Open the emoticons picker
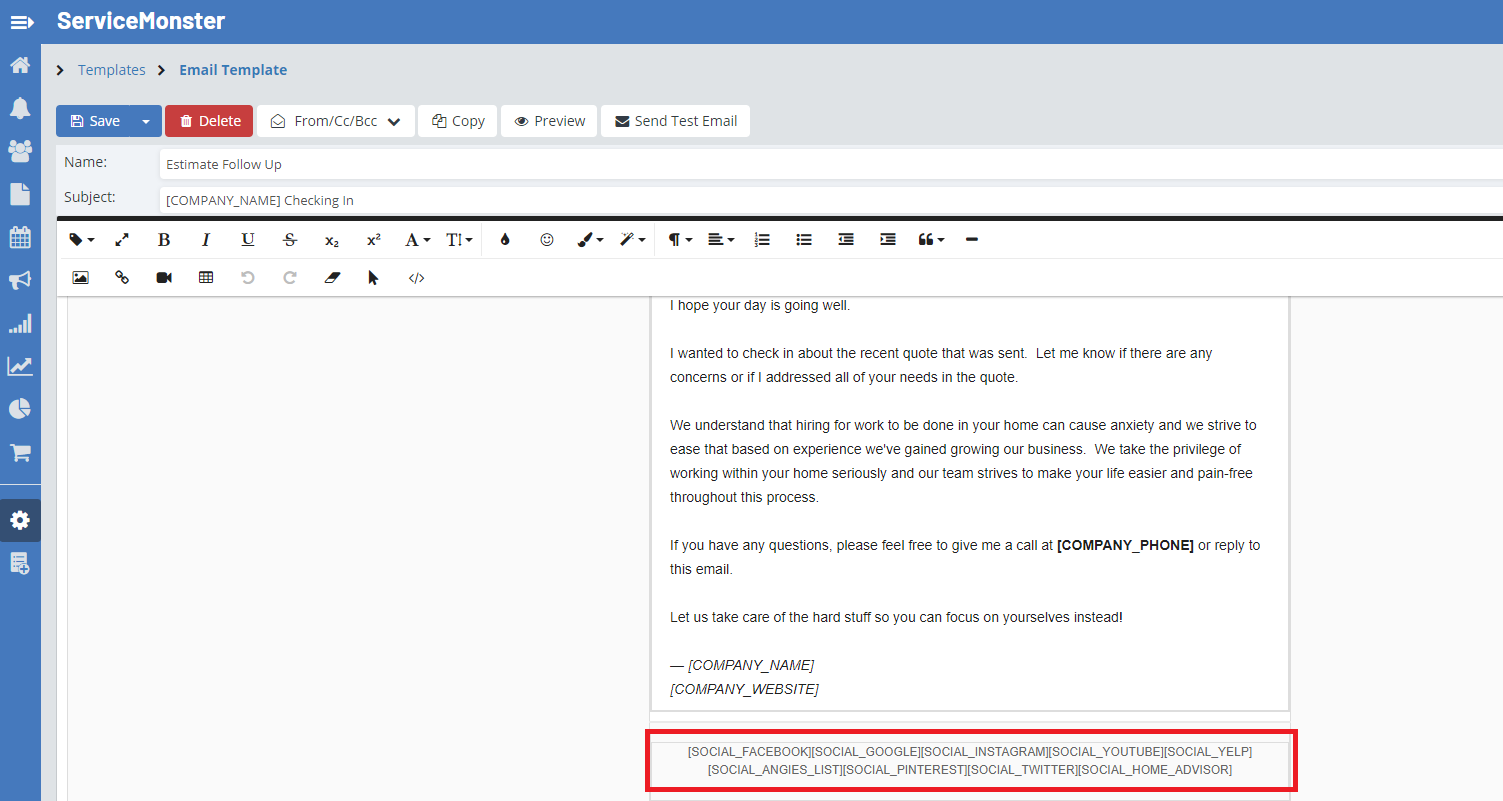 click(x=546, y=240)
